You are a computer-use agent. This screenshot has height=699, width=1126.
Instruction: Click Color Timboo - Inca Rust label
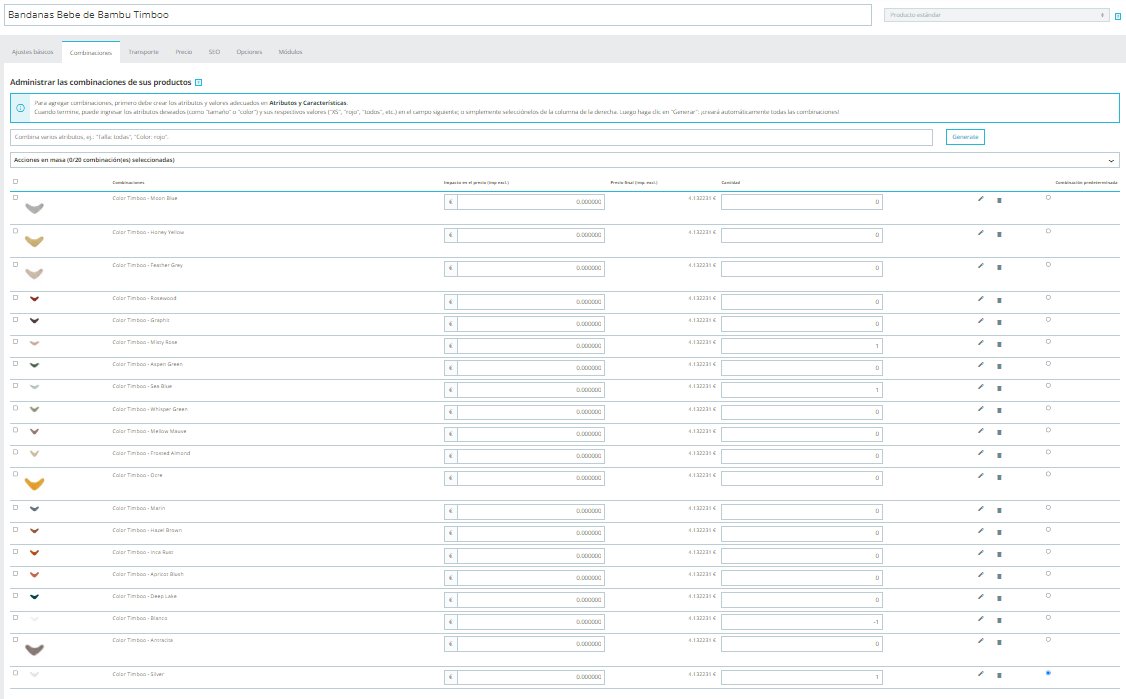143,552
